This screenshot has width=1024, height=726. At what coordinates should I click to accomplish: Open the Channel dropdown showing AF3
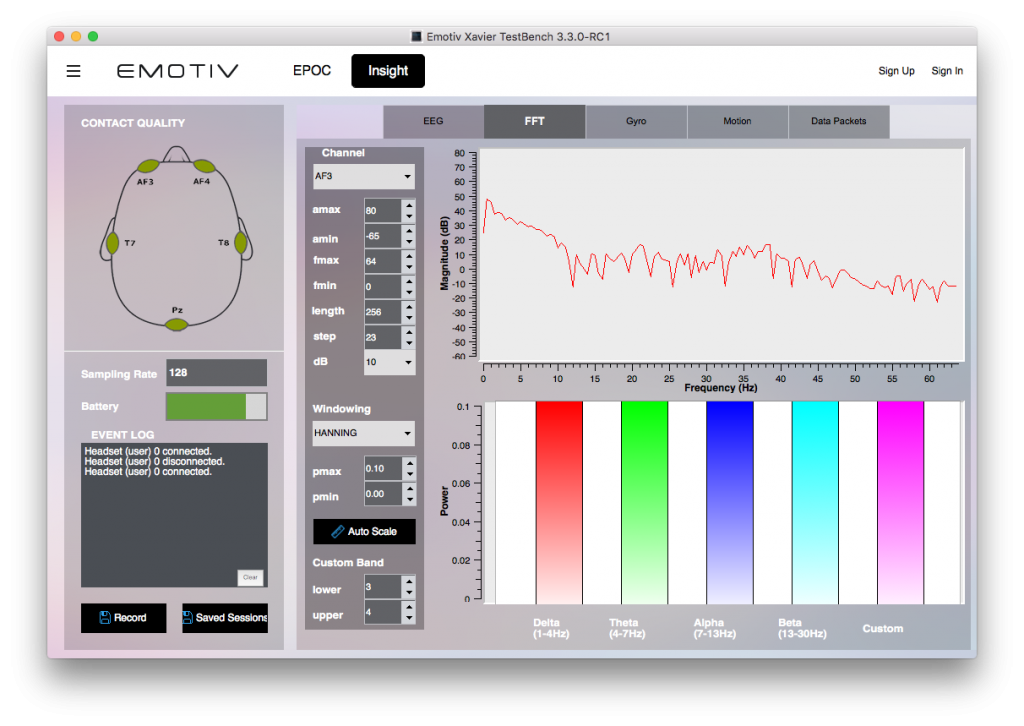tap(362, 176)
